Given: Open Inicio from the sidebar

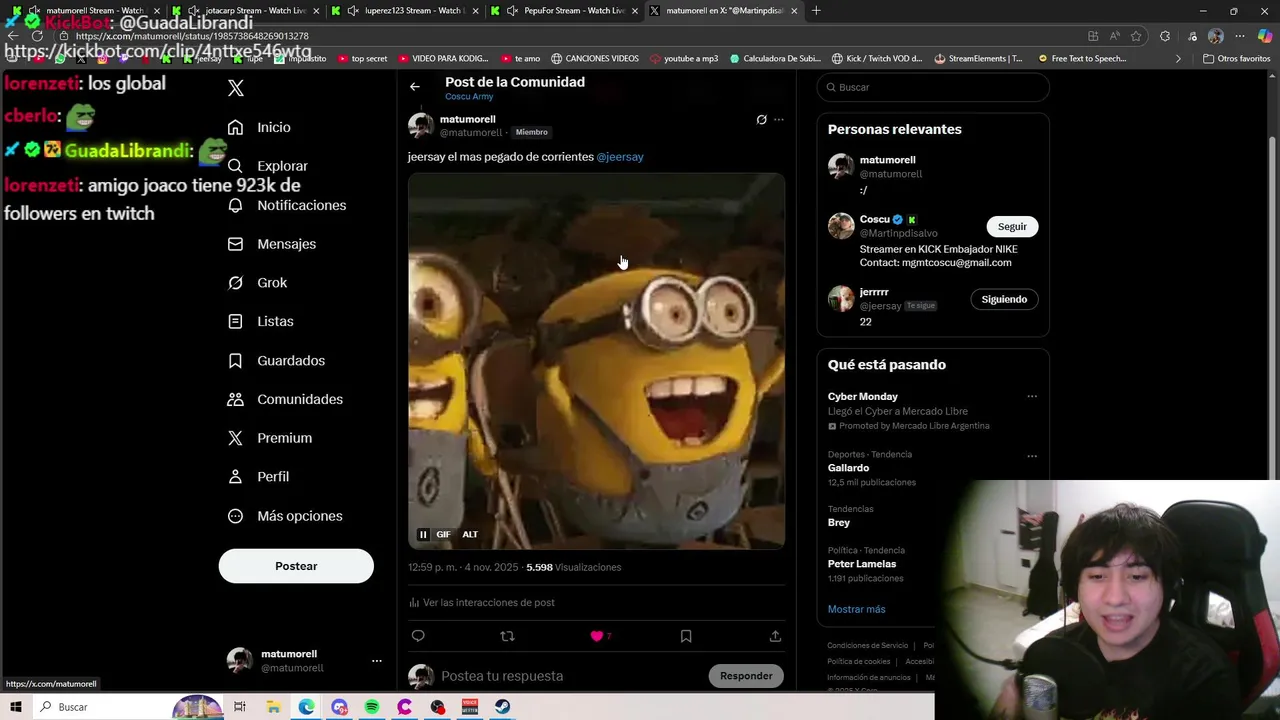Looking at the screenshot, I should 259,127.
